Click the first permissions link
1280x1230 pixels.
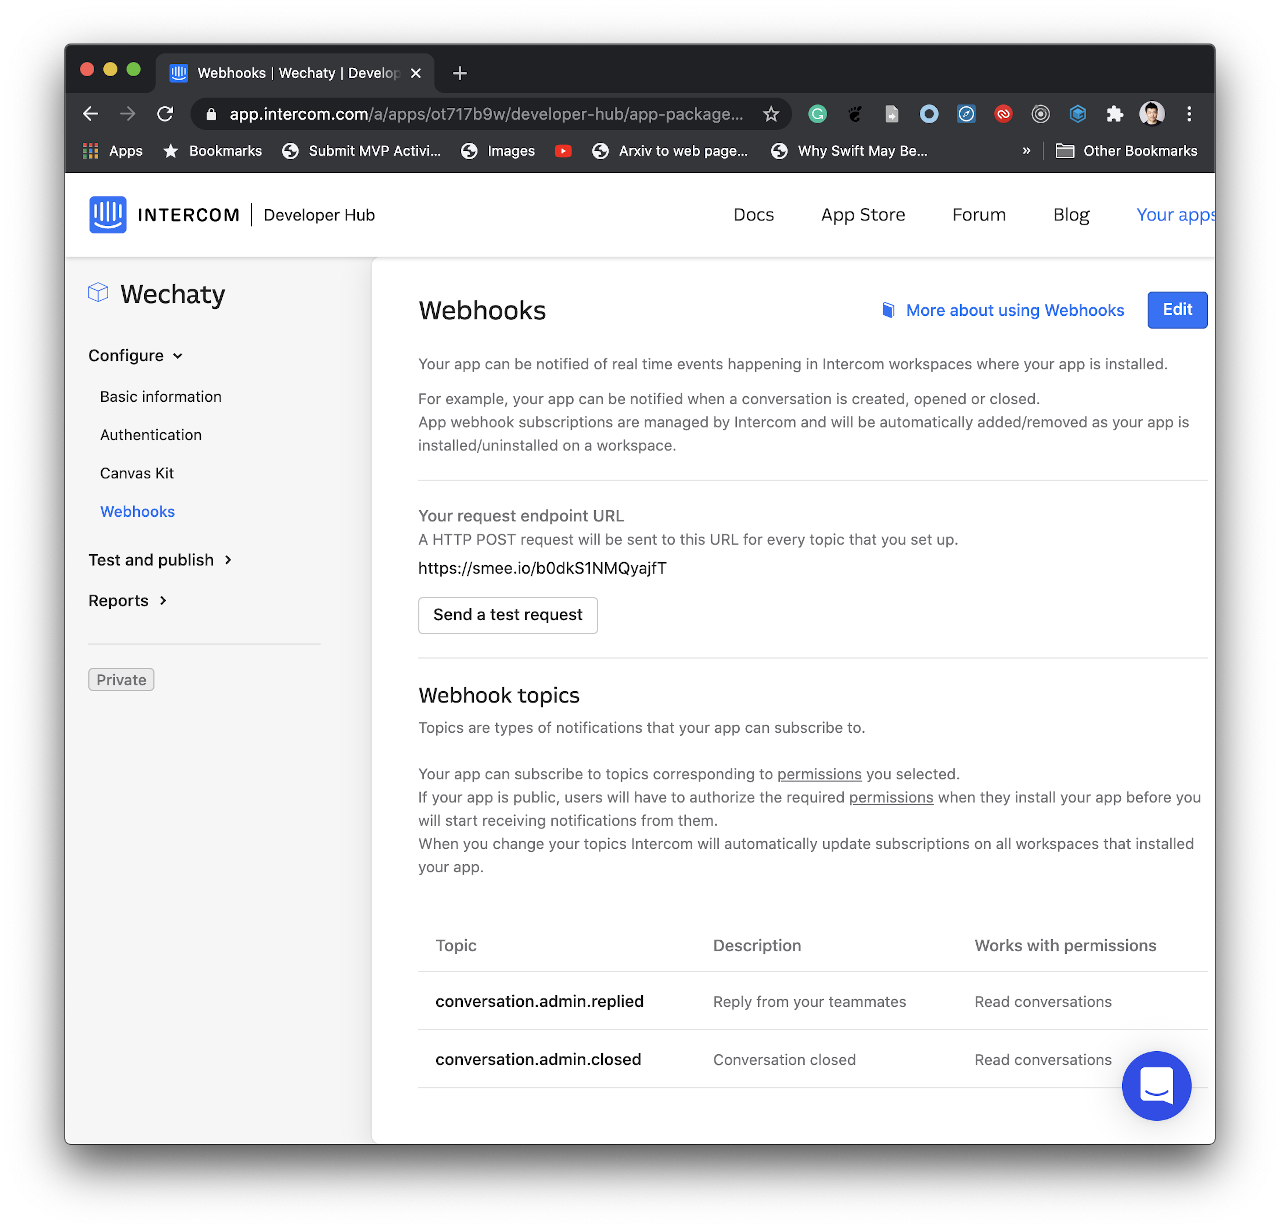819,774
